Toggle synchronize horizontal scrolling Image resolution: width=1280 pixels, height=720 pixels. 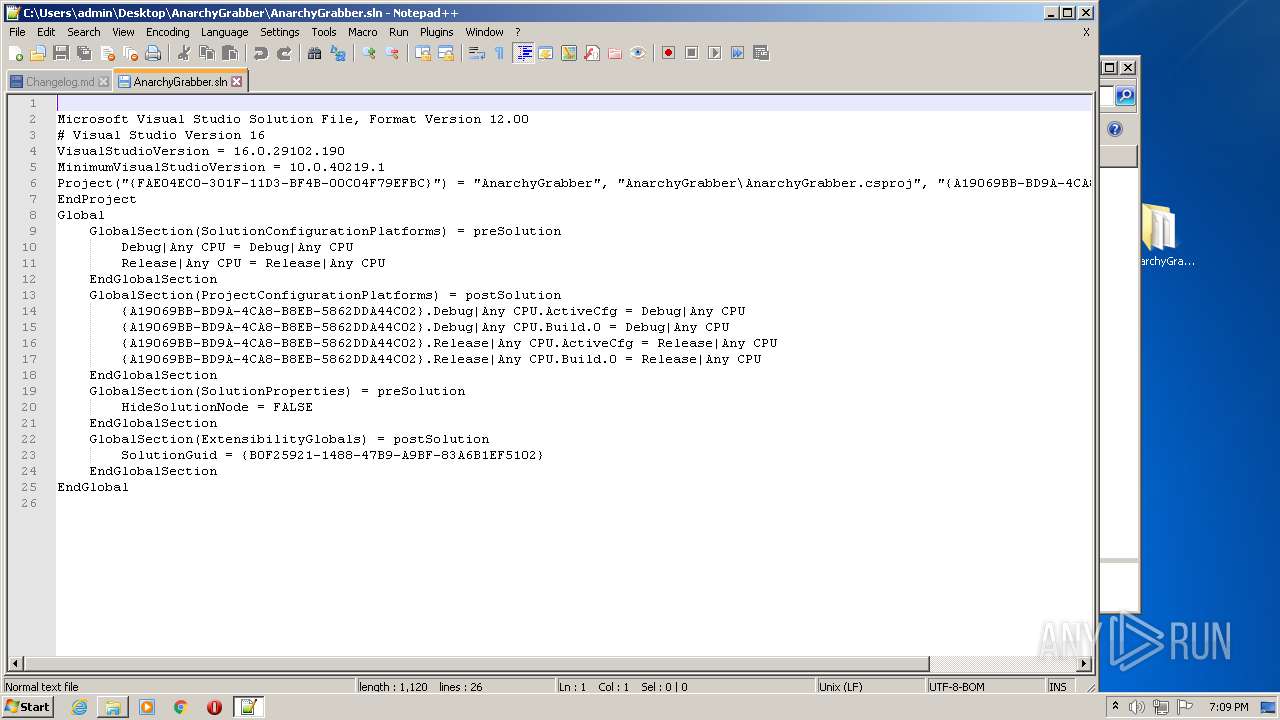click(x=446, y=53)
